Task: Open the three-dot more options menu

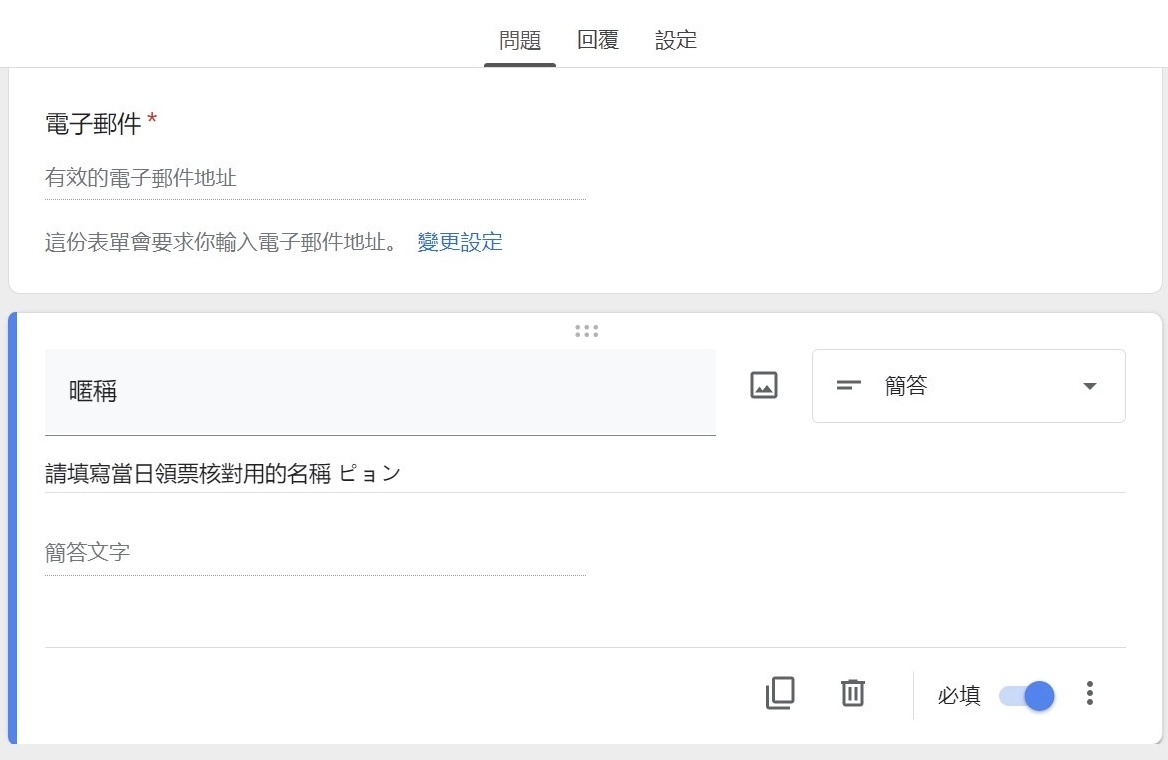Action: [x=1090, y=694]
